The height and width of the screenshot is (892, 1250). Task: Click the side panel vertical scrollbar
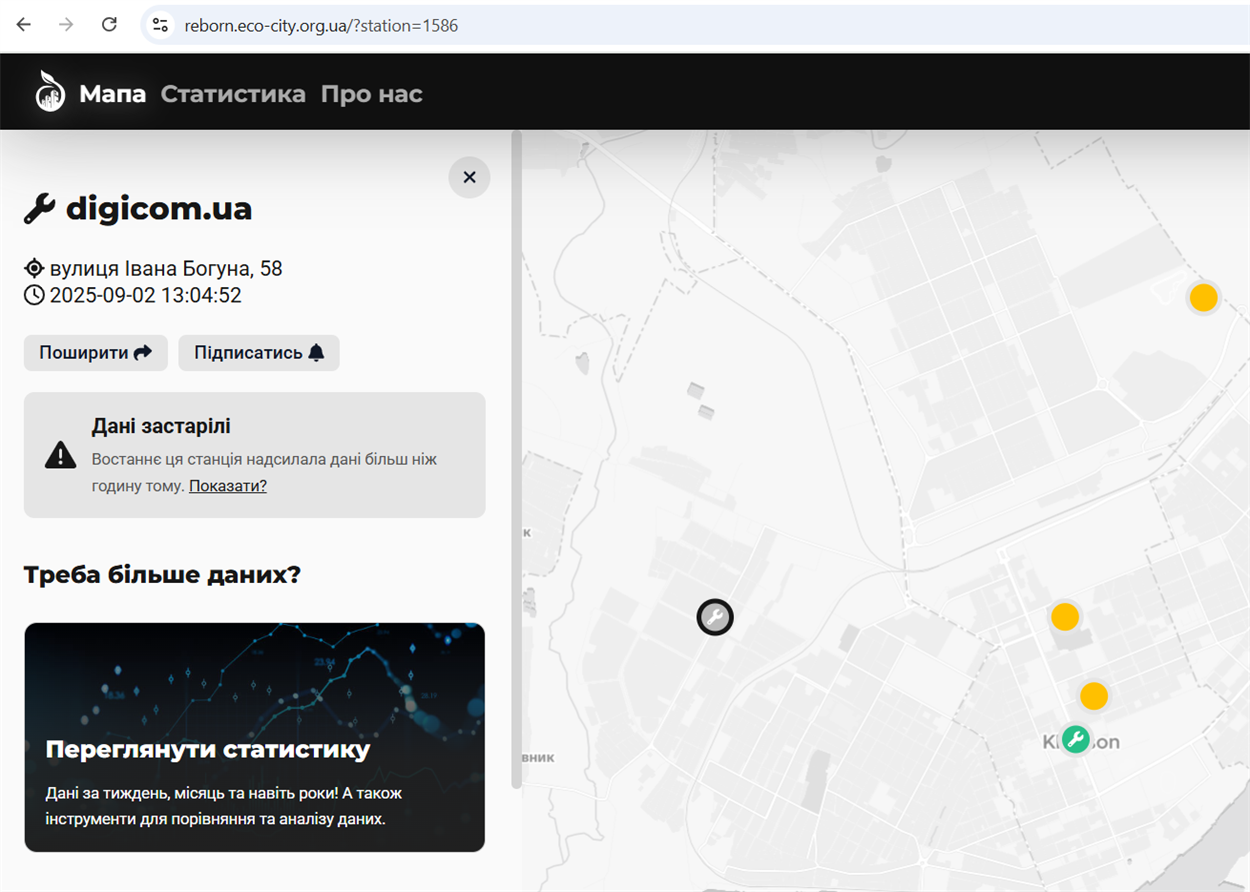(516, 459)
